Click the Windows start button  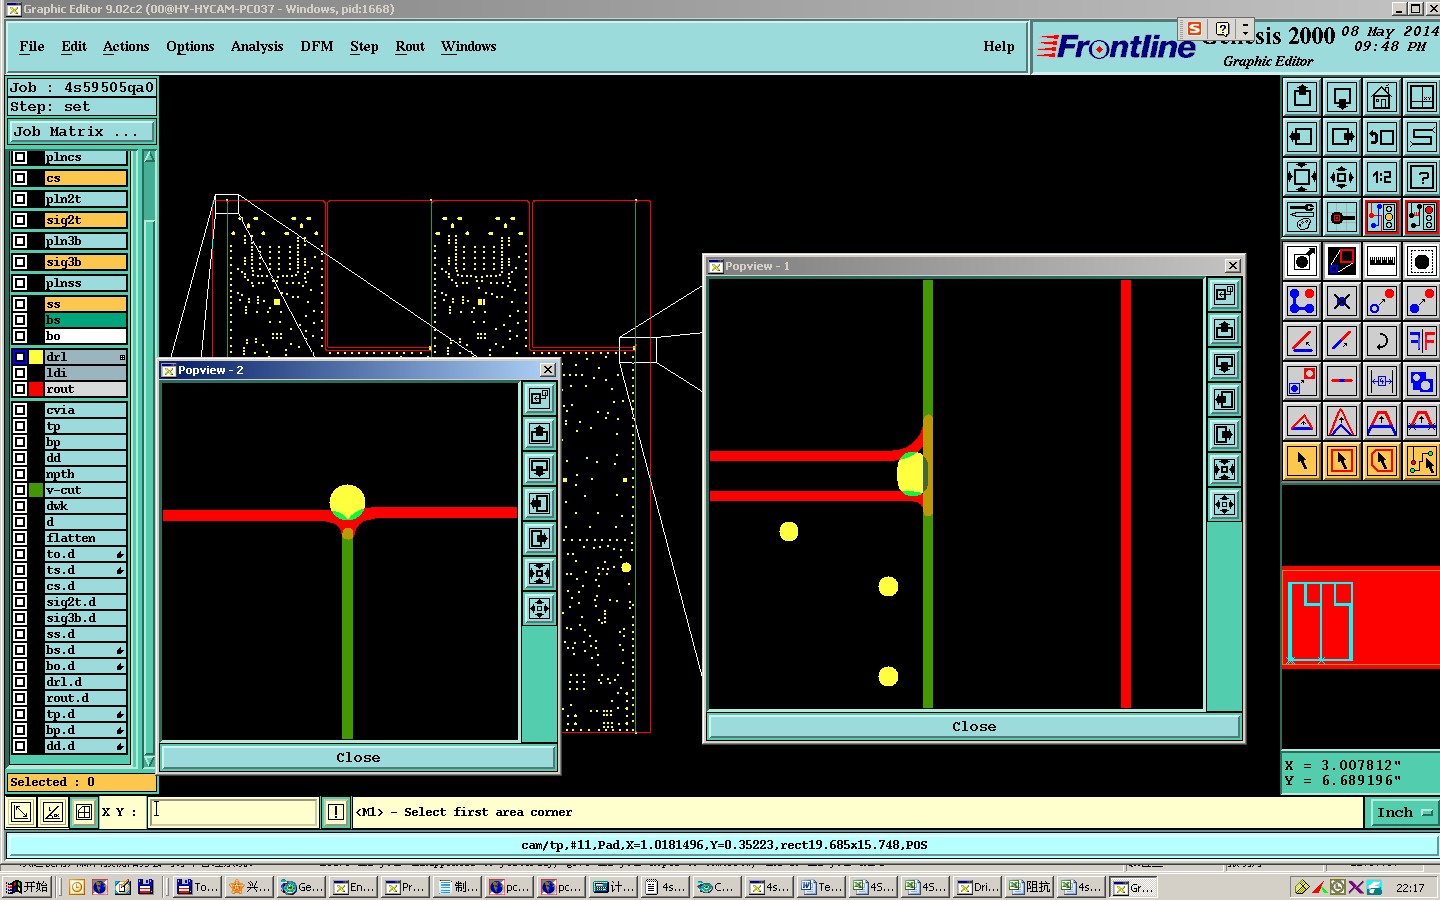click(27, 887)
